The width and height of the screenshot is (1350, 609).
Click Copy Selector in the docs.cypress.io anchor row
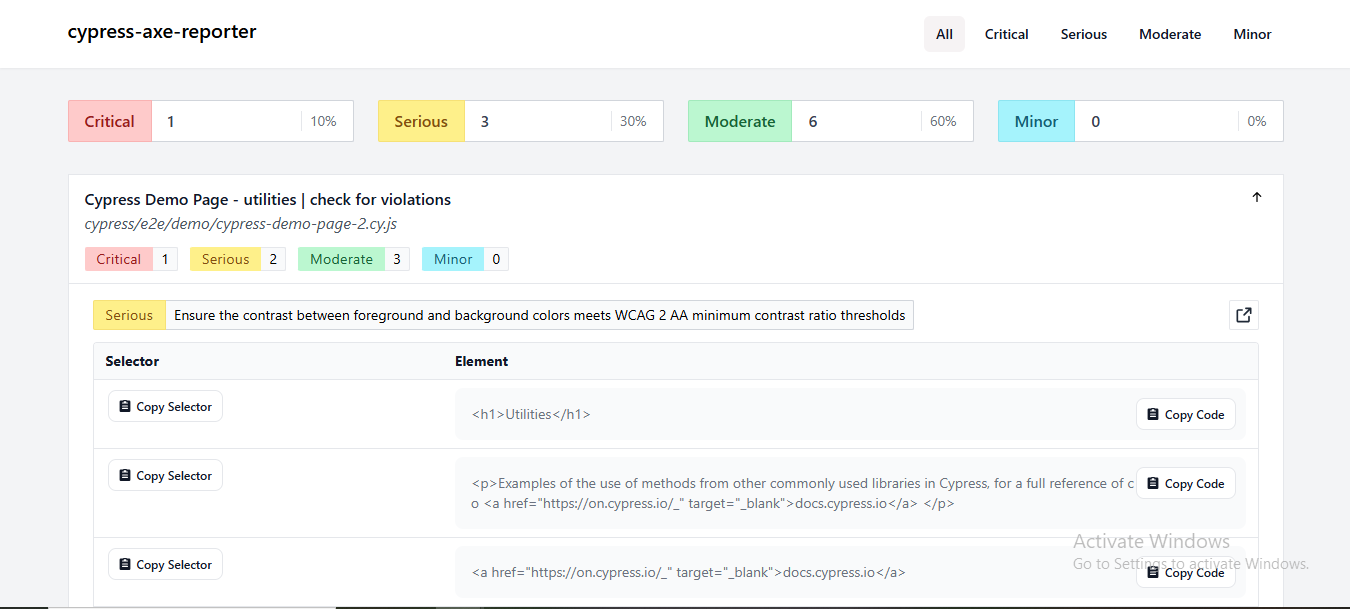pos(165,565)
